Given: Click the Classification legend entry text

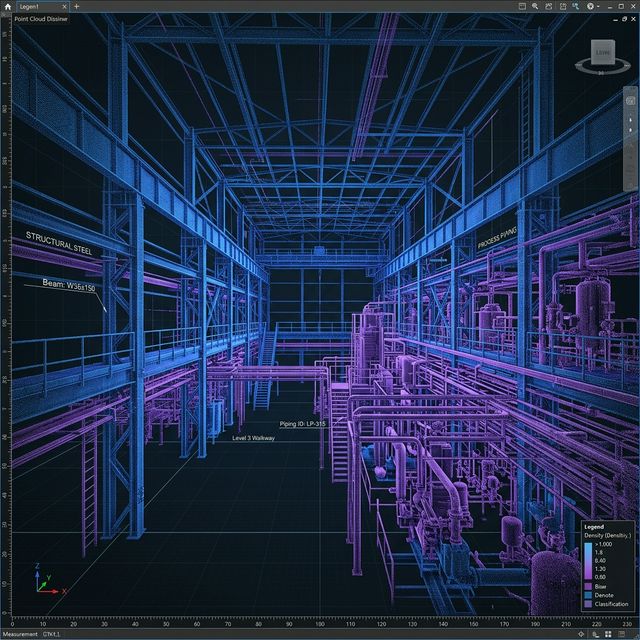Looking at the screenshot, I should coord(611,604).
